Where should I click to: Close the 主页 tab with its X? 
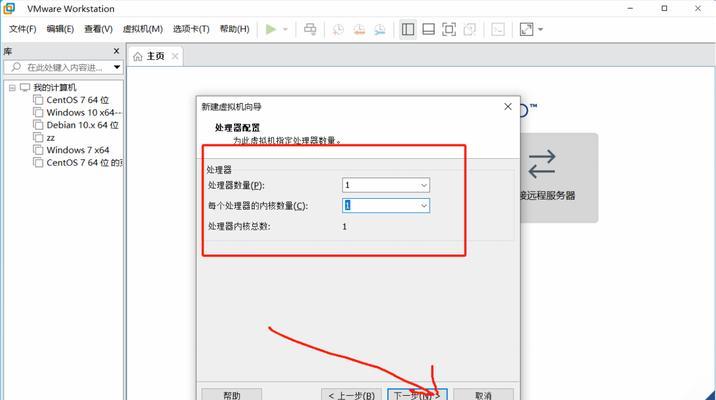pyautogui.click(x=175, y=56)
